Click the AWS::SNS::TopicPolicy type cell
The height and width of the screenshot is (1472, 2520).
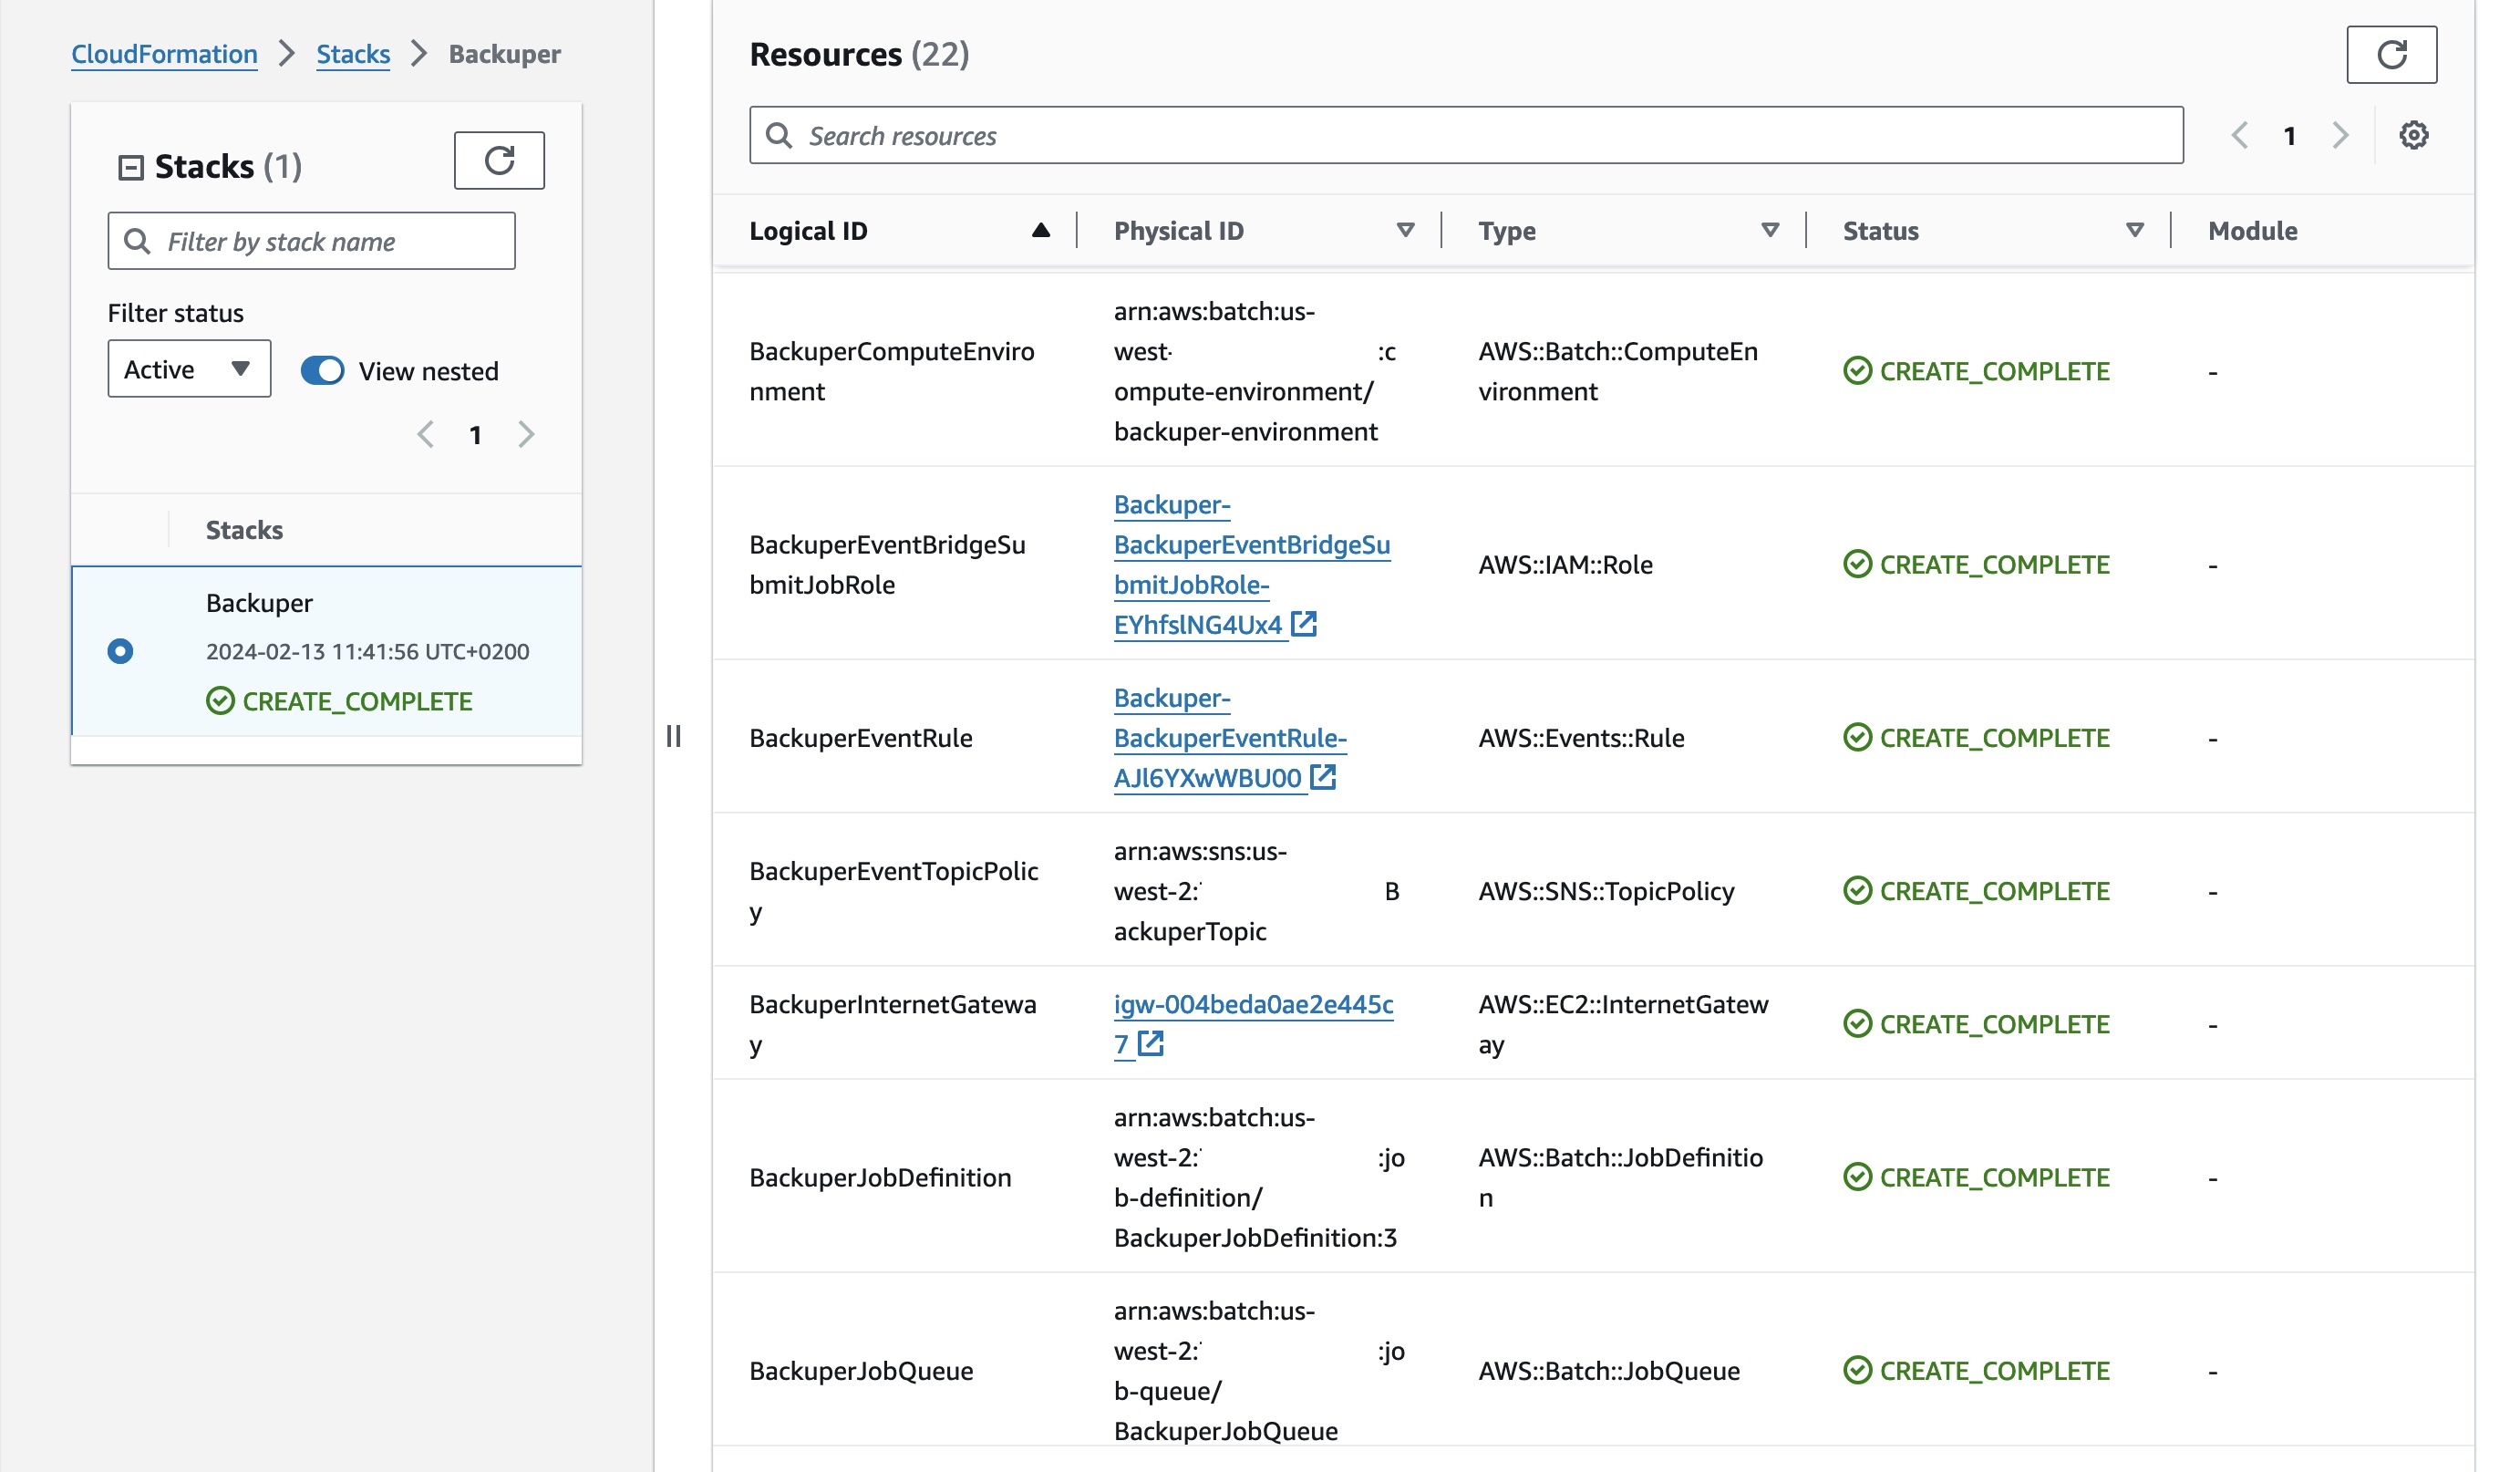point(1606,891)
